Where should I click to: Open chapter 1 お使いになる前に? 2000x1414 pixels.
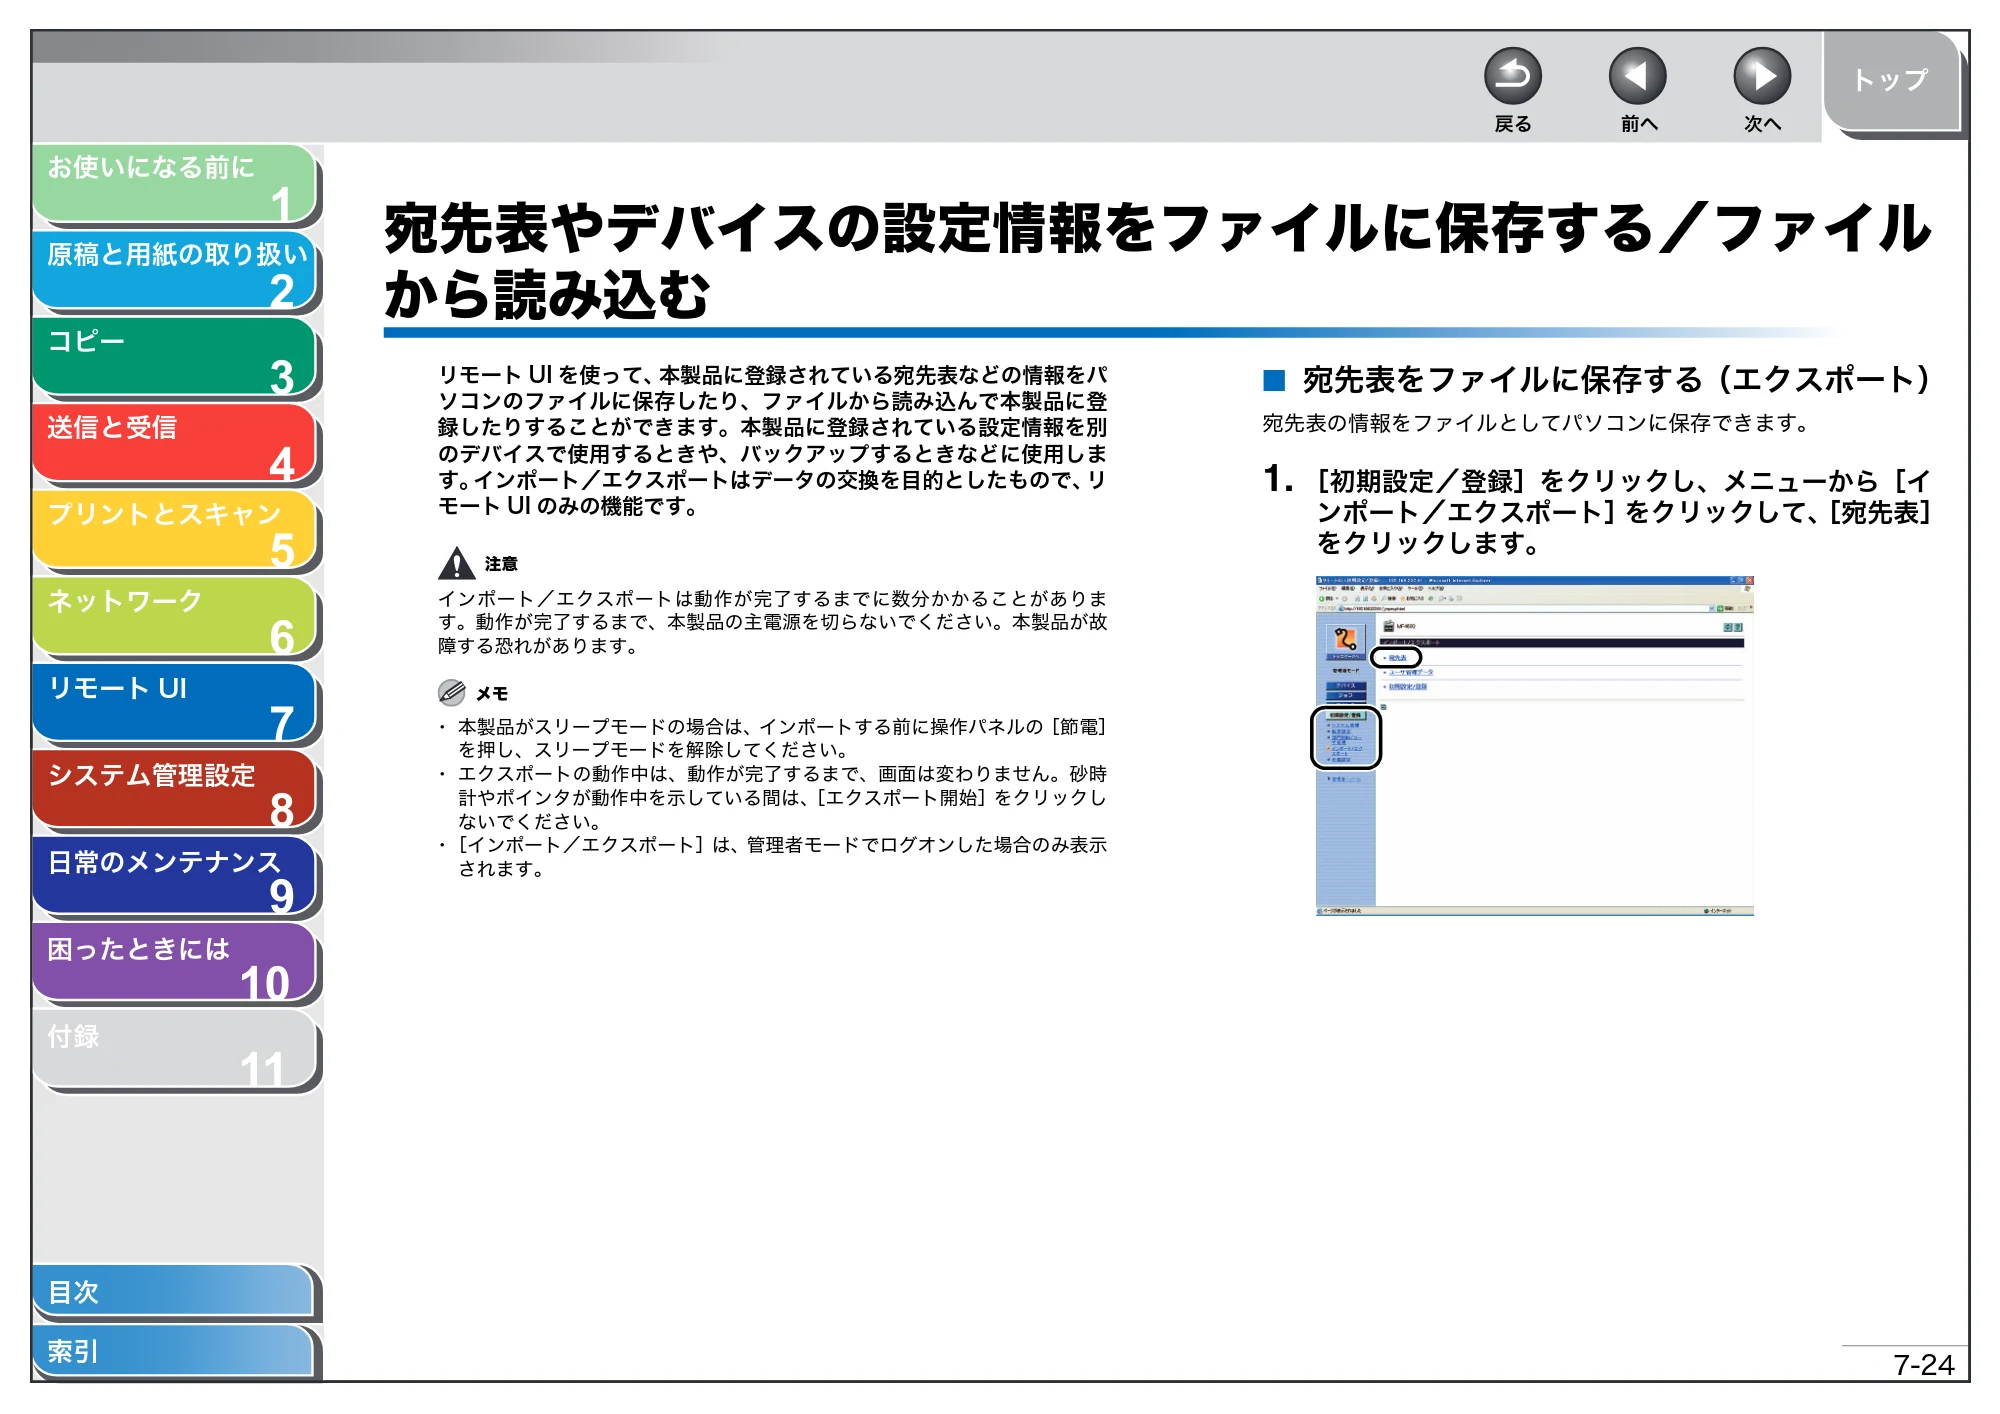click(175, 183)
